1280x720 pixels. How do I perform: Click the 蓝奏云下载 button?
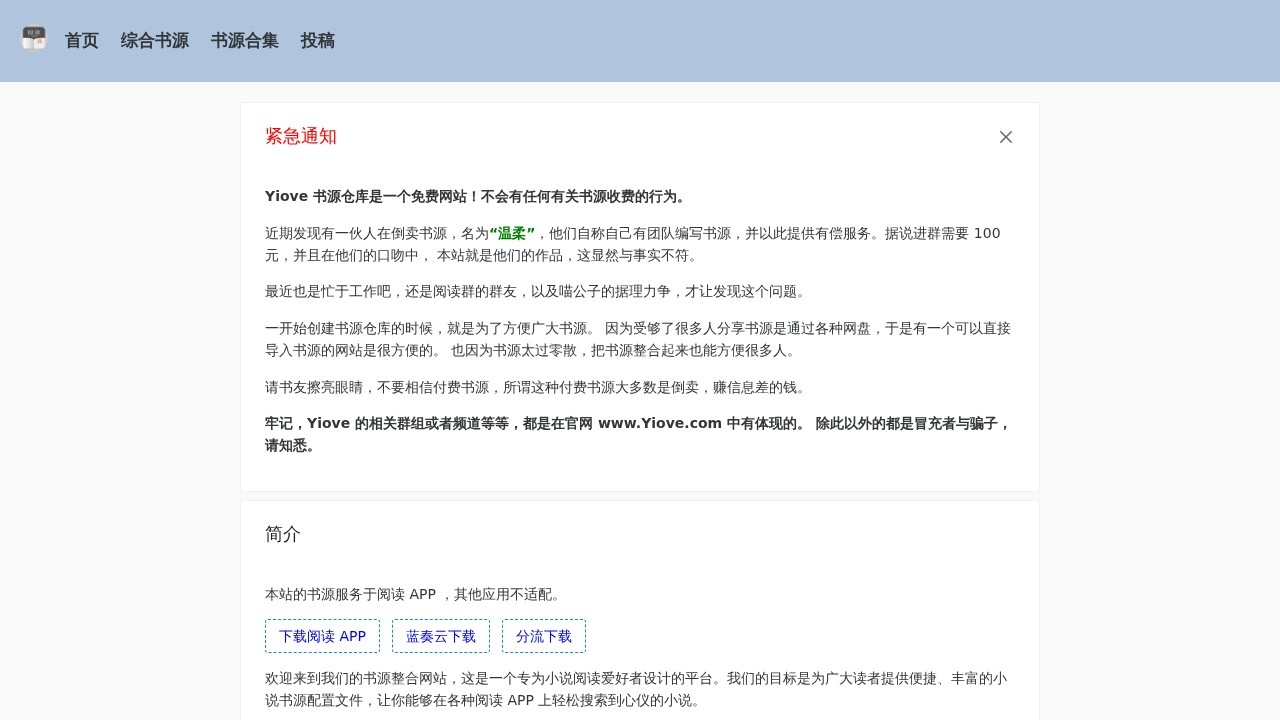[441, 636]
